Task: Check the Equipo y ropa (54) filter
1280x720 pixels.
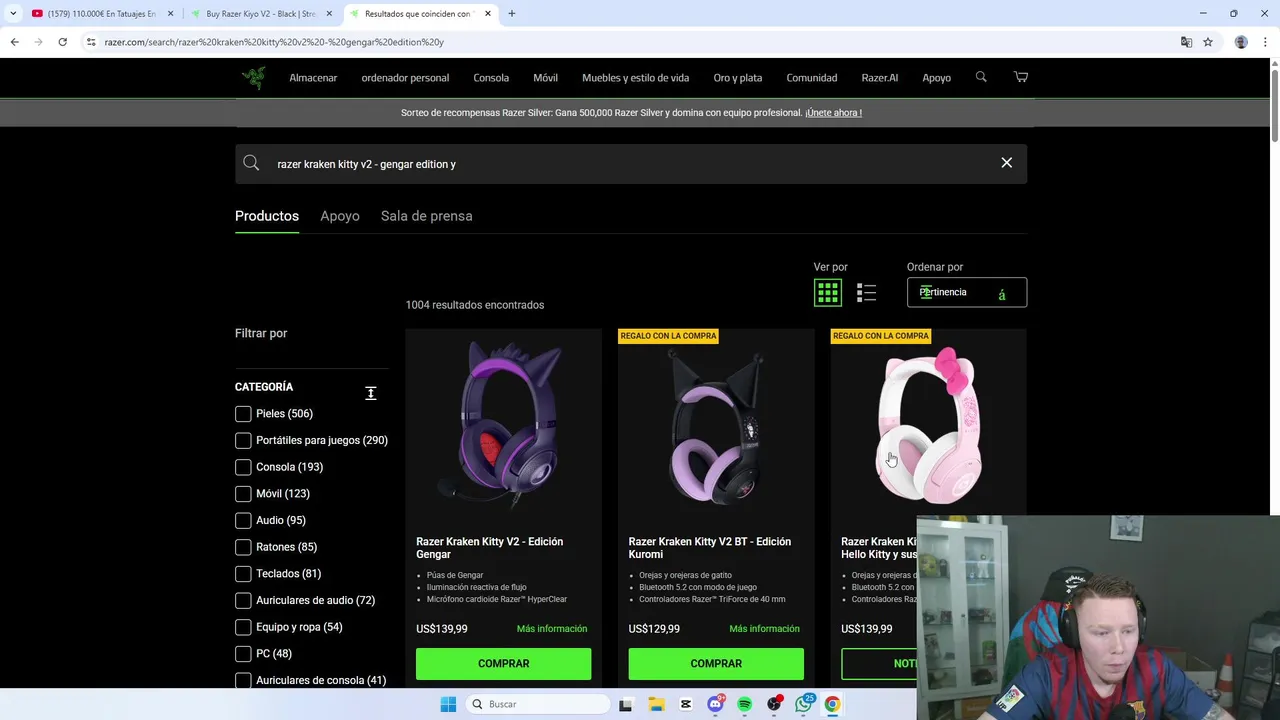Action: (x=243, y=627)
